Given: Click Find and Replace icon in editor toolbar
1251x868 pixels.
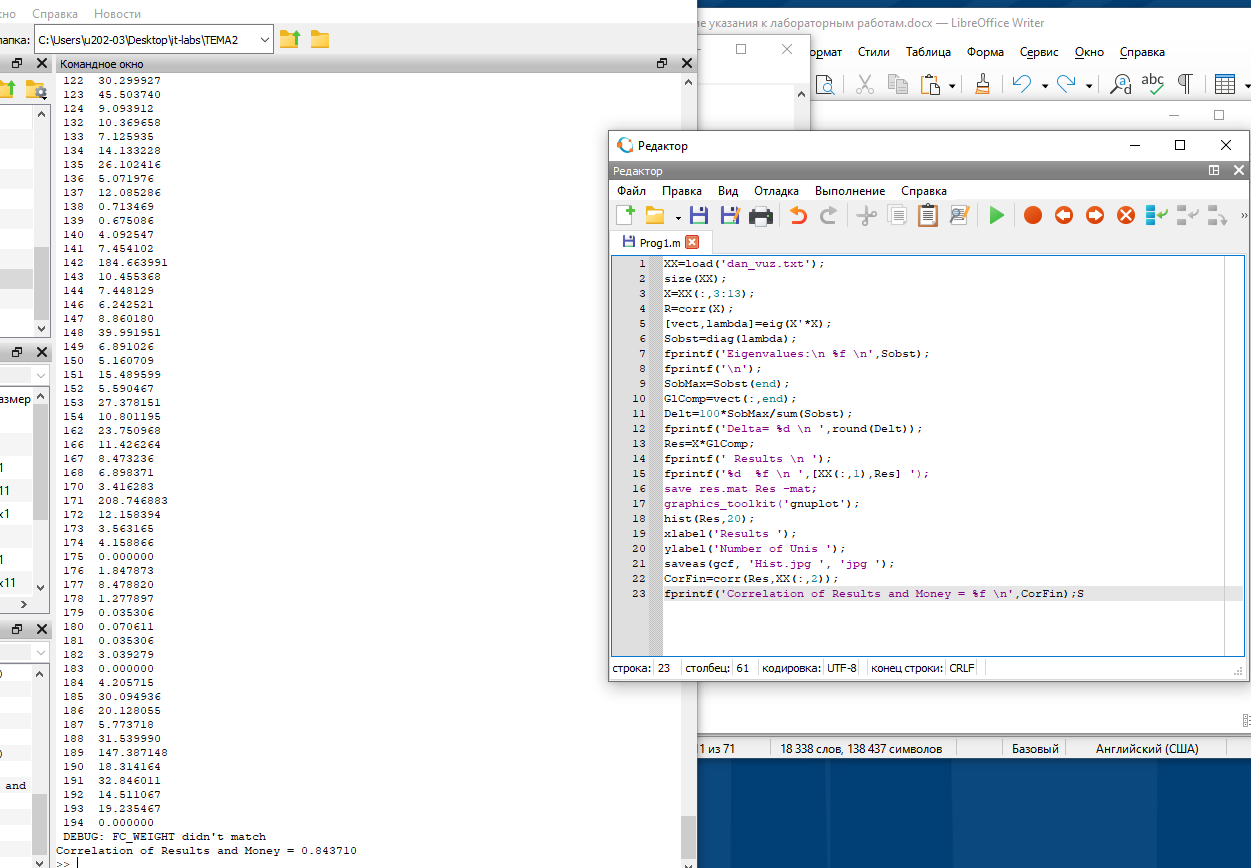Looking at the screenshot, I should (960, 215).
